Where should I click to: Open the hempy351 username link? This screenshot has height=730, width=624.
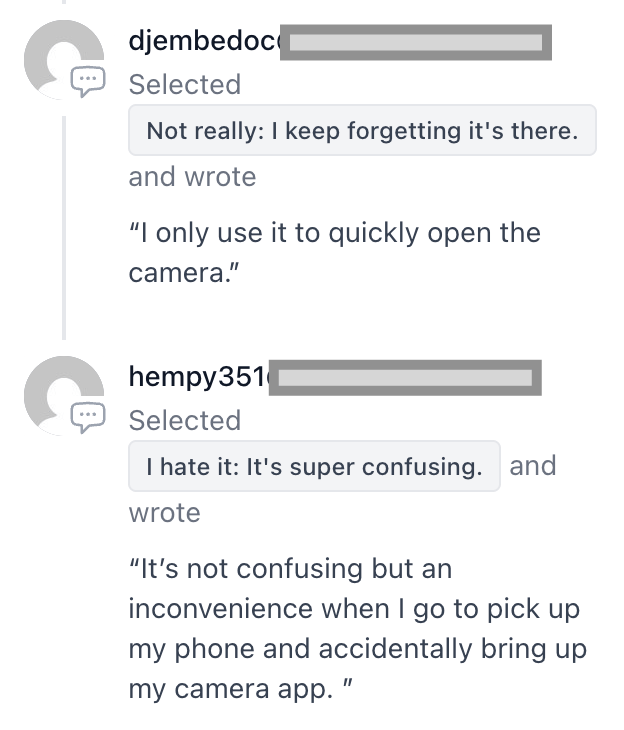coord(199,376)
